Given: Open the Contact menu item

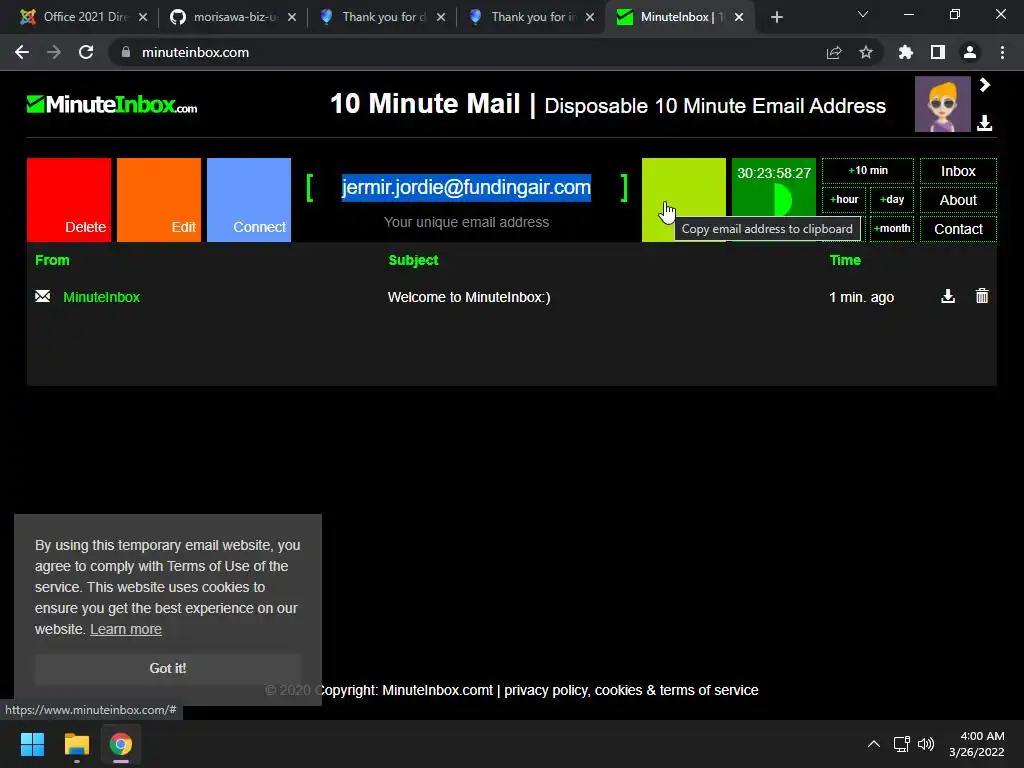Looking at the screenshot, I should (958, 229).
